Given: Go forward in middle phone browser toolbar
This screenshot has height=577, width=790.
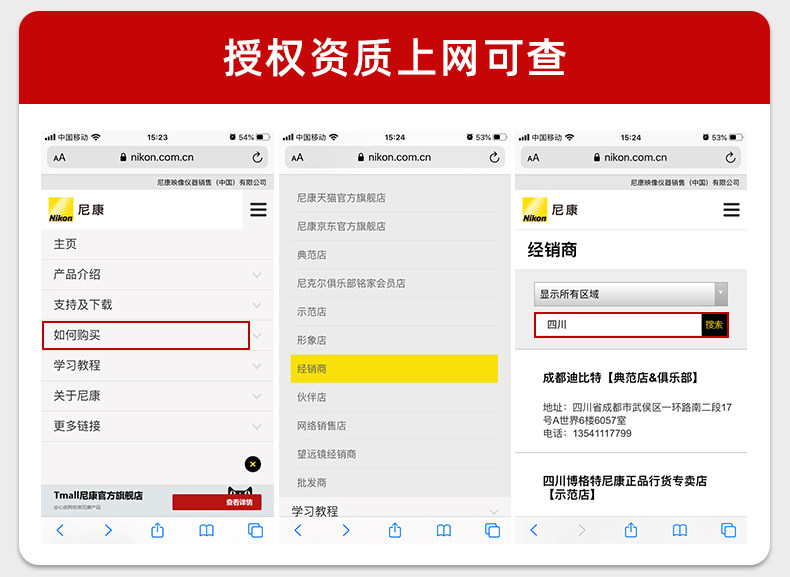Looking at the screenshot, I should tap(346, 530).
